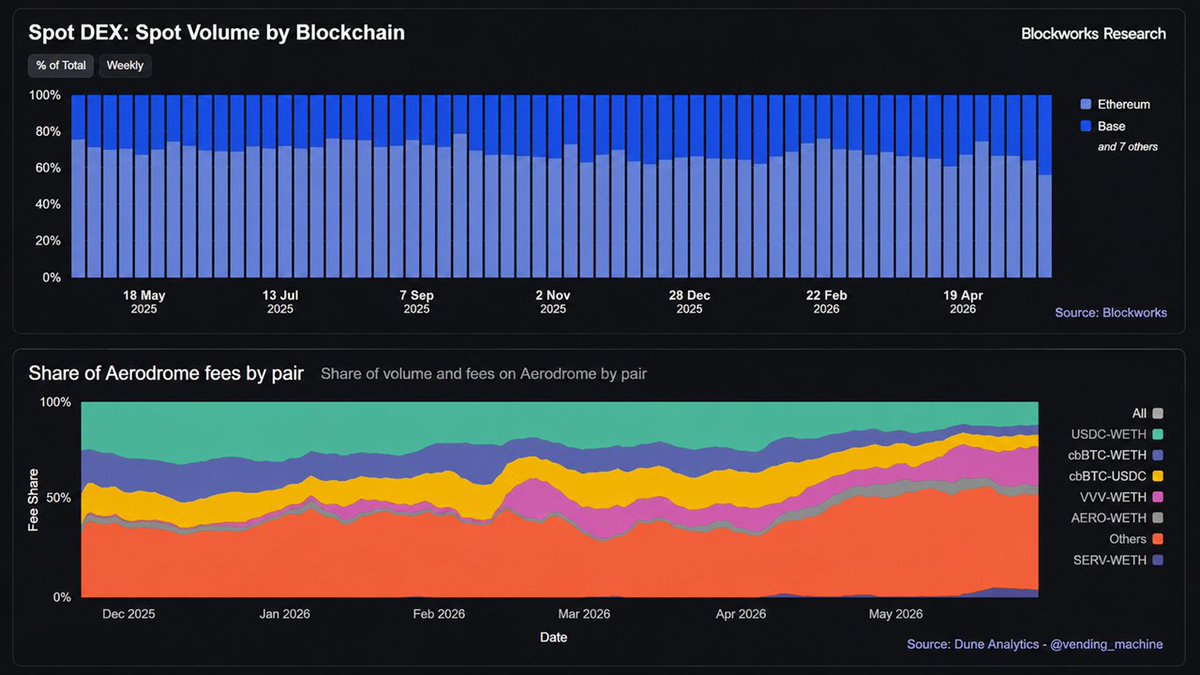
Task: Toggle the SERV-WETH legend entry
Action: pyautogui.click(x=1117, y=560)
